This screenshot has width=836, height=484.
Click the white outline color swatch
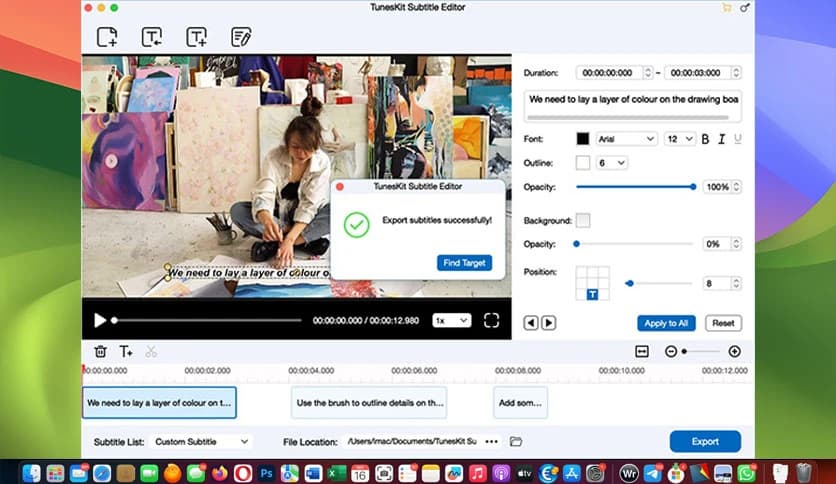click(x=583, y=163)
